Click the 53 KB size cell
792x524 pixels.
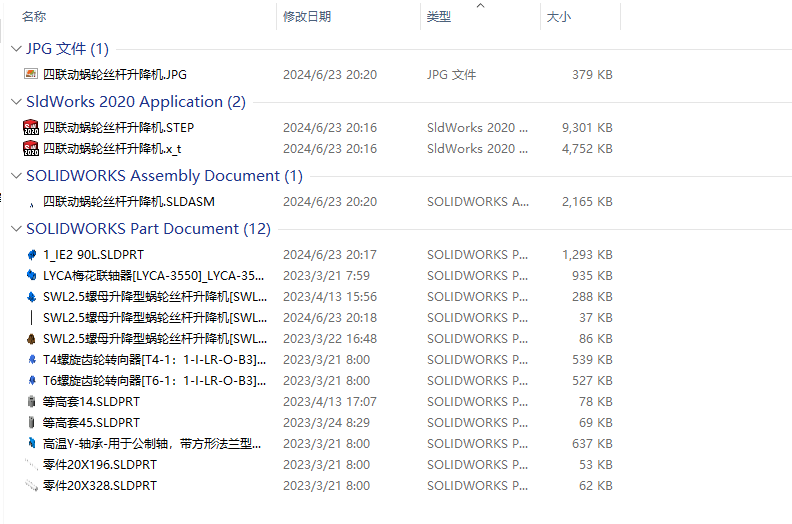click(x=596, y=464)
